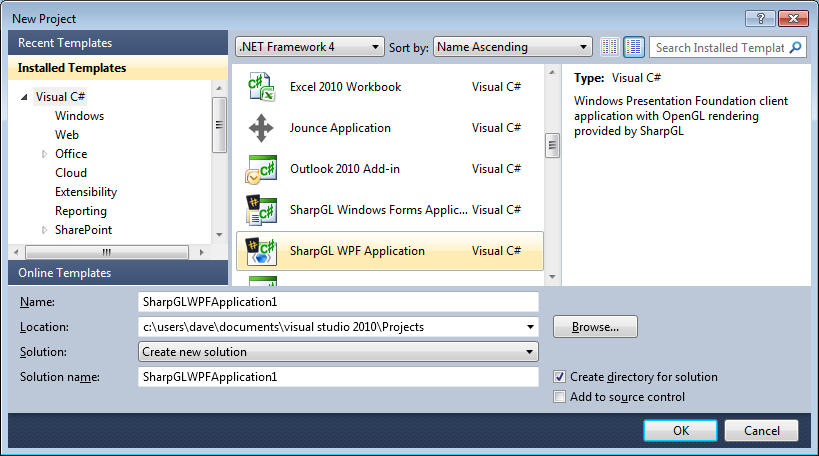819x456 pixels.
Task: Toggle Create directory for solution checkbox
Action: (x=559, y=377)
